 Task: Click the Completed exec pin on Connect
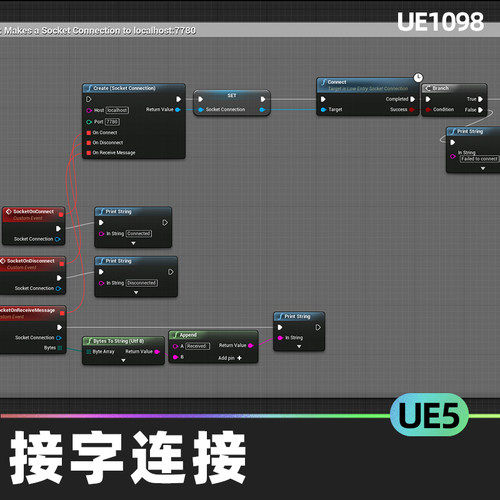coord(413,99)
